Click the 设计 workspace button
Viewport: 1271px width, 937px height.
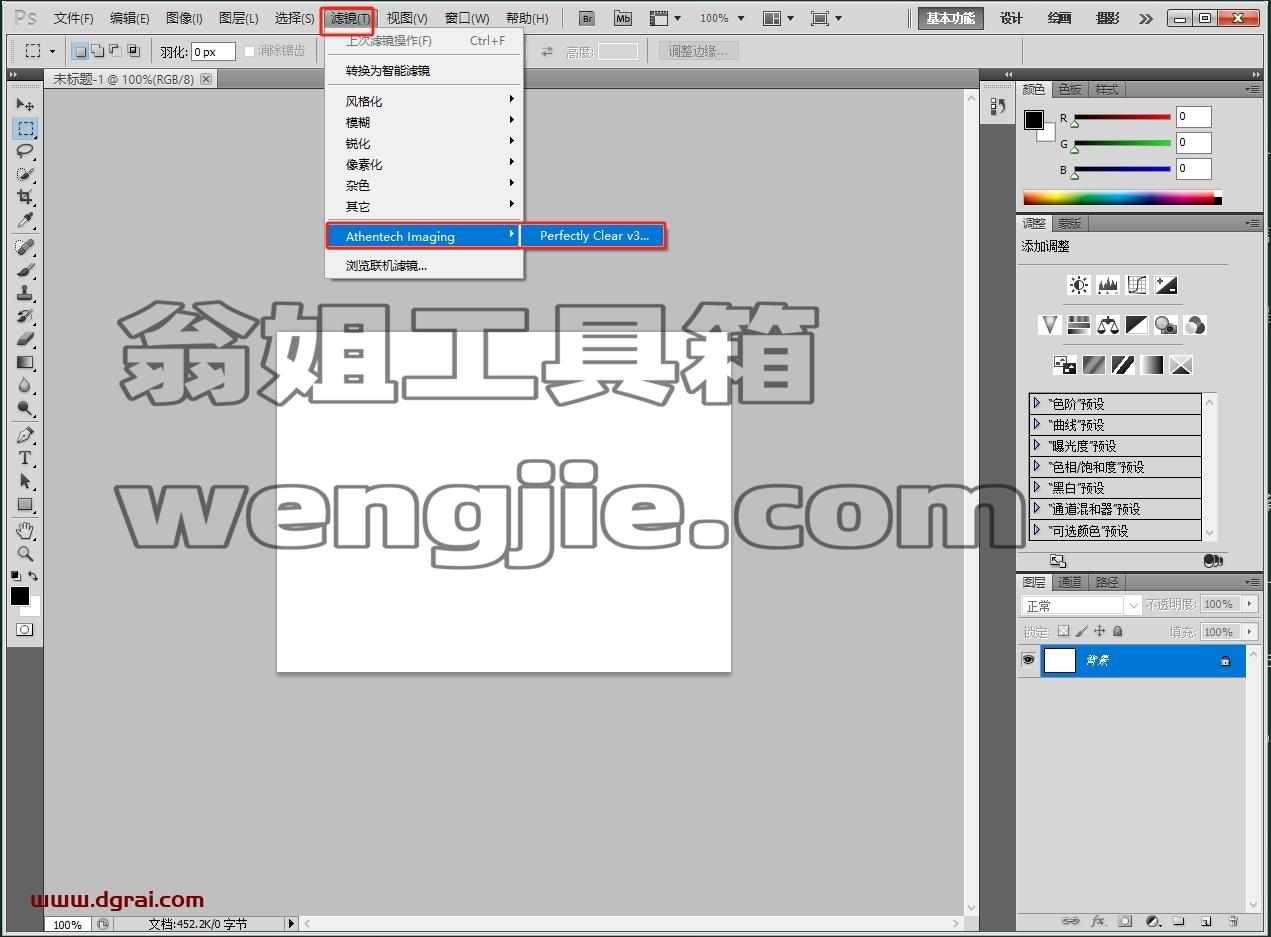[1011, 18]
